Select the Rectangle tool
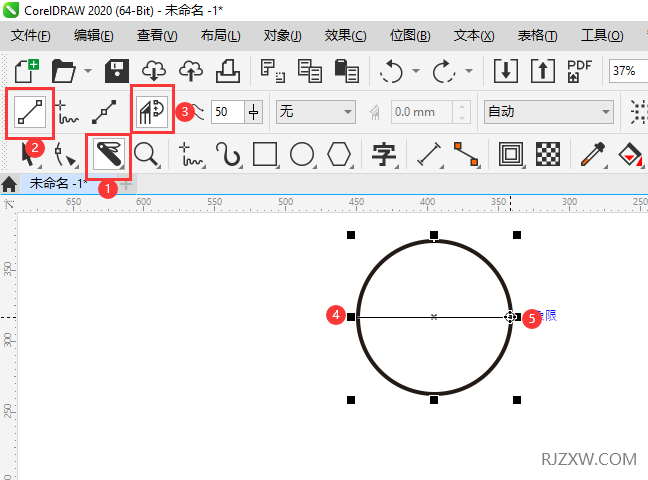 (x=265, y=155)
